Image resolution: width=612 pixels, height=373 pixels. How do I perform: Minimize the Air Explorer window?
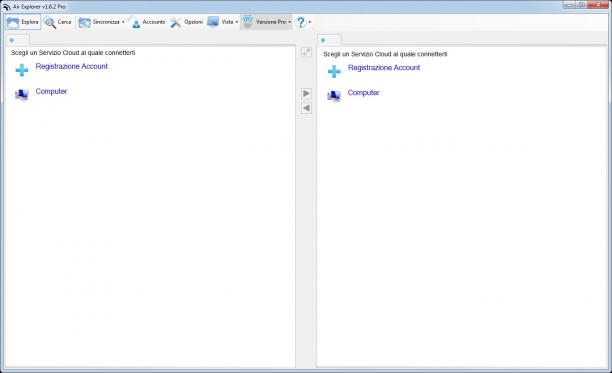pyautogui.click(x=569, y=5)
